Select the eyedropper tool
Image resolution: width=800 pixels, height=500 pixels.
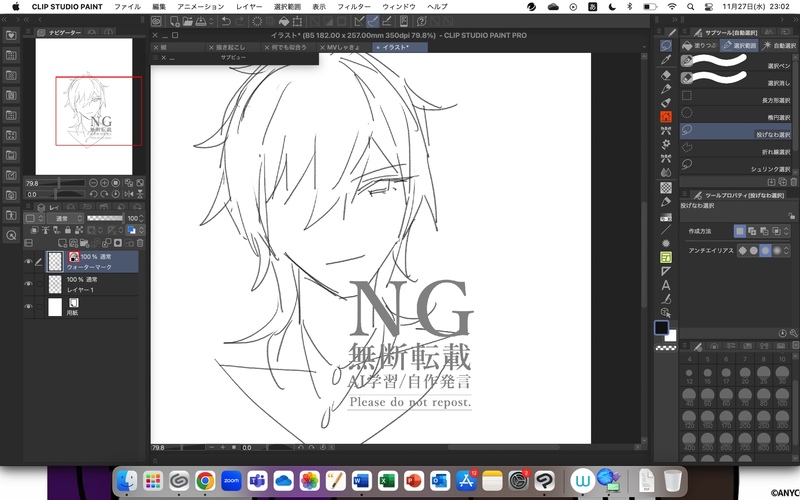(666, 60)
